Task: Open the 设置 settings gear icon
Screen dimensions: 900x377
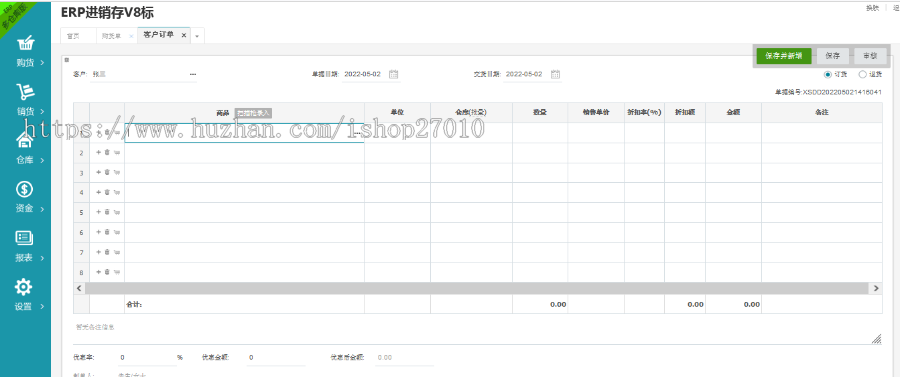Action: pyautogui.click(x=24, y=286)
